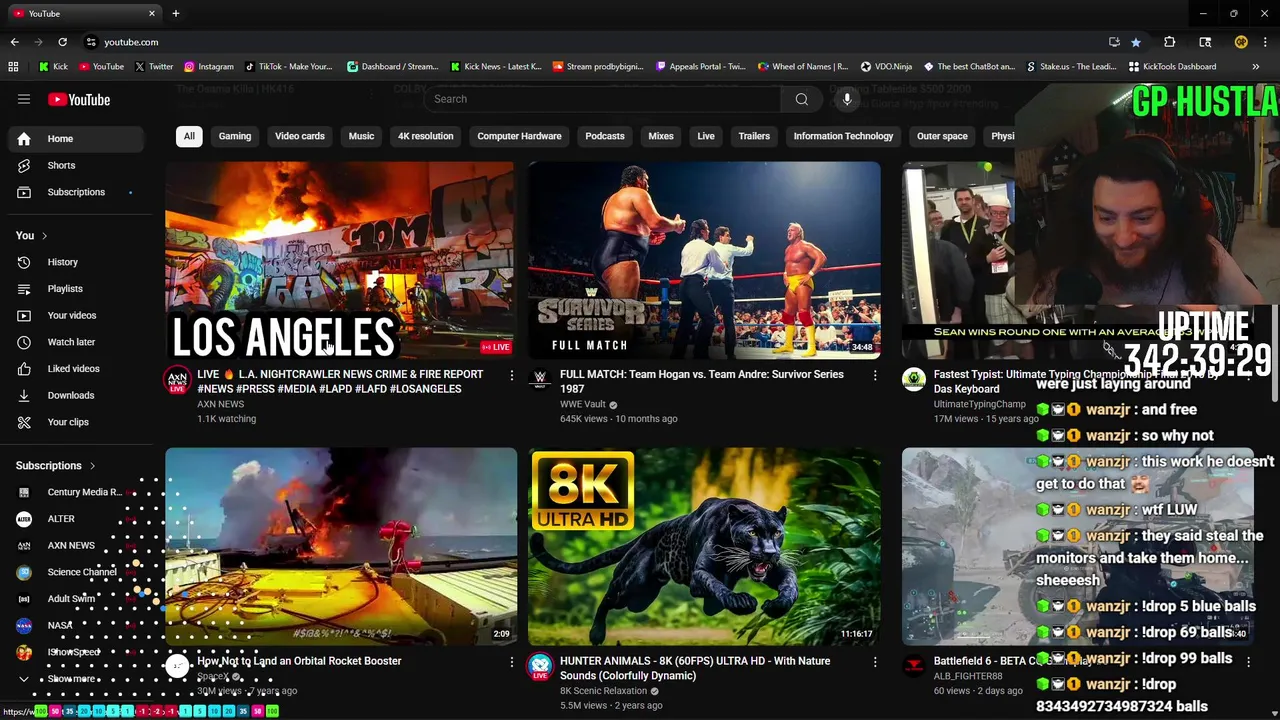The width and height of the screenshot is (1280, 720).
Task: Open Downloads in the sidebar
Action: coord(78,395)
